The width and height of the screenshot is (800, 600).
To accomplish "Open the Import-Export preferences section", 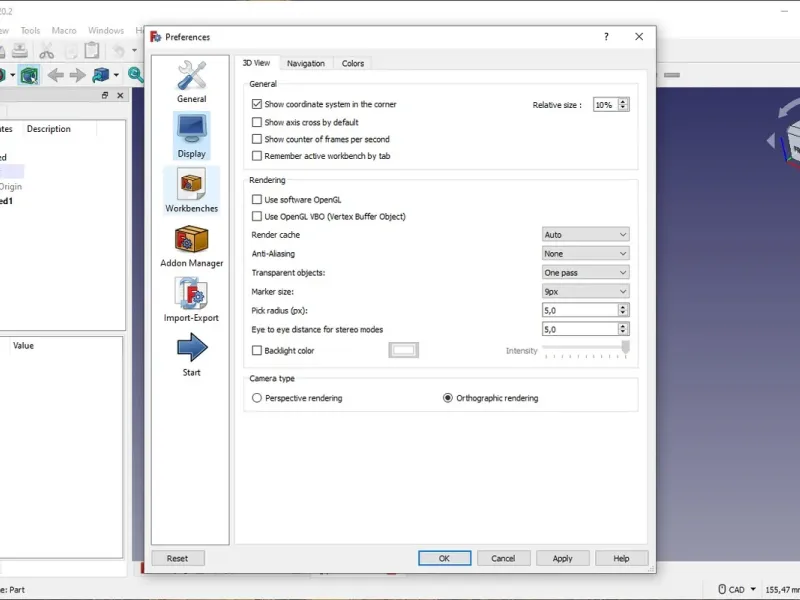I will click(x=191, y=300).
